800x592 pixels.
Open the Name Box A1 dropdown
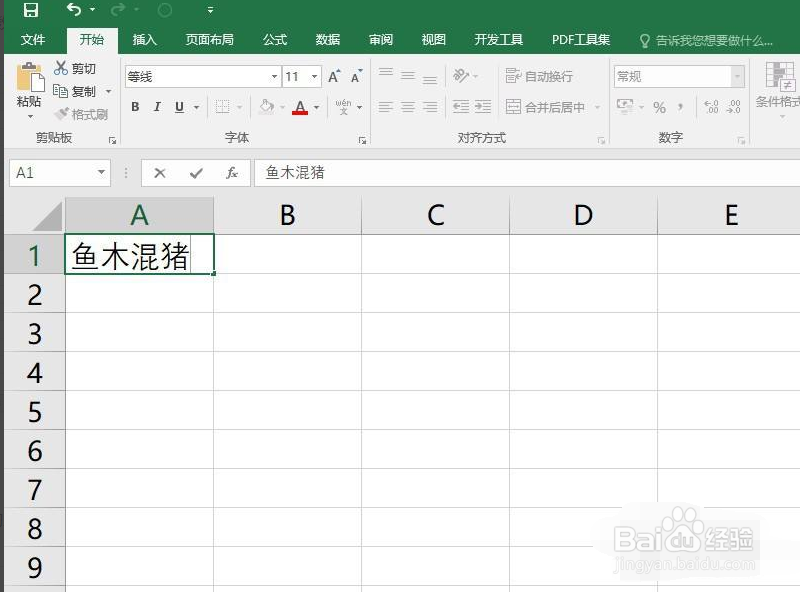102,172
